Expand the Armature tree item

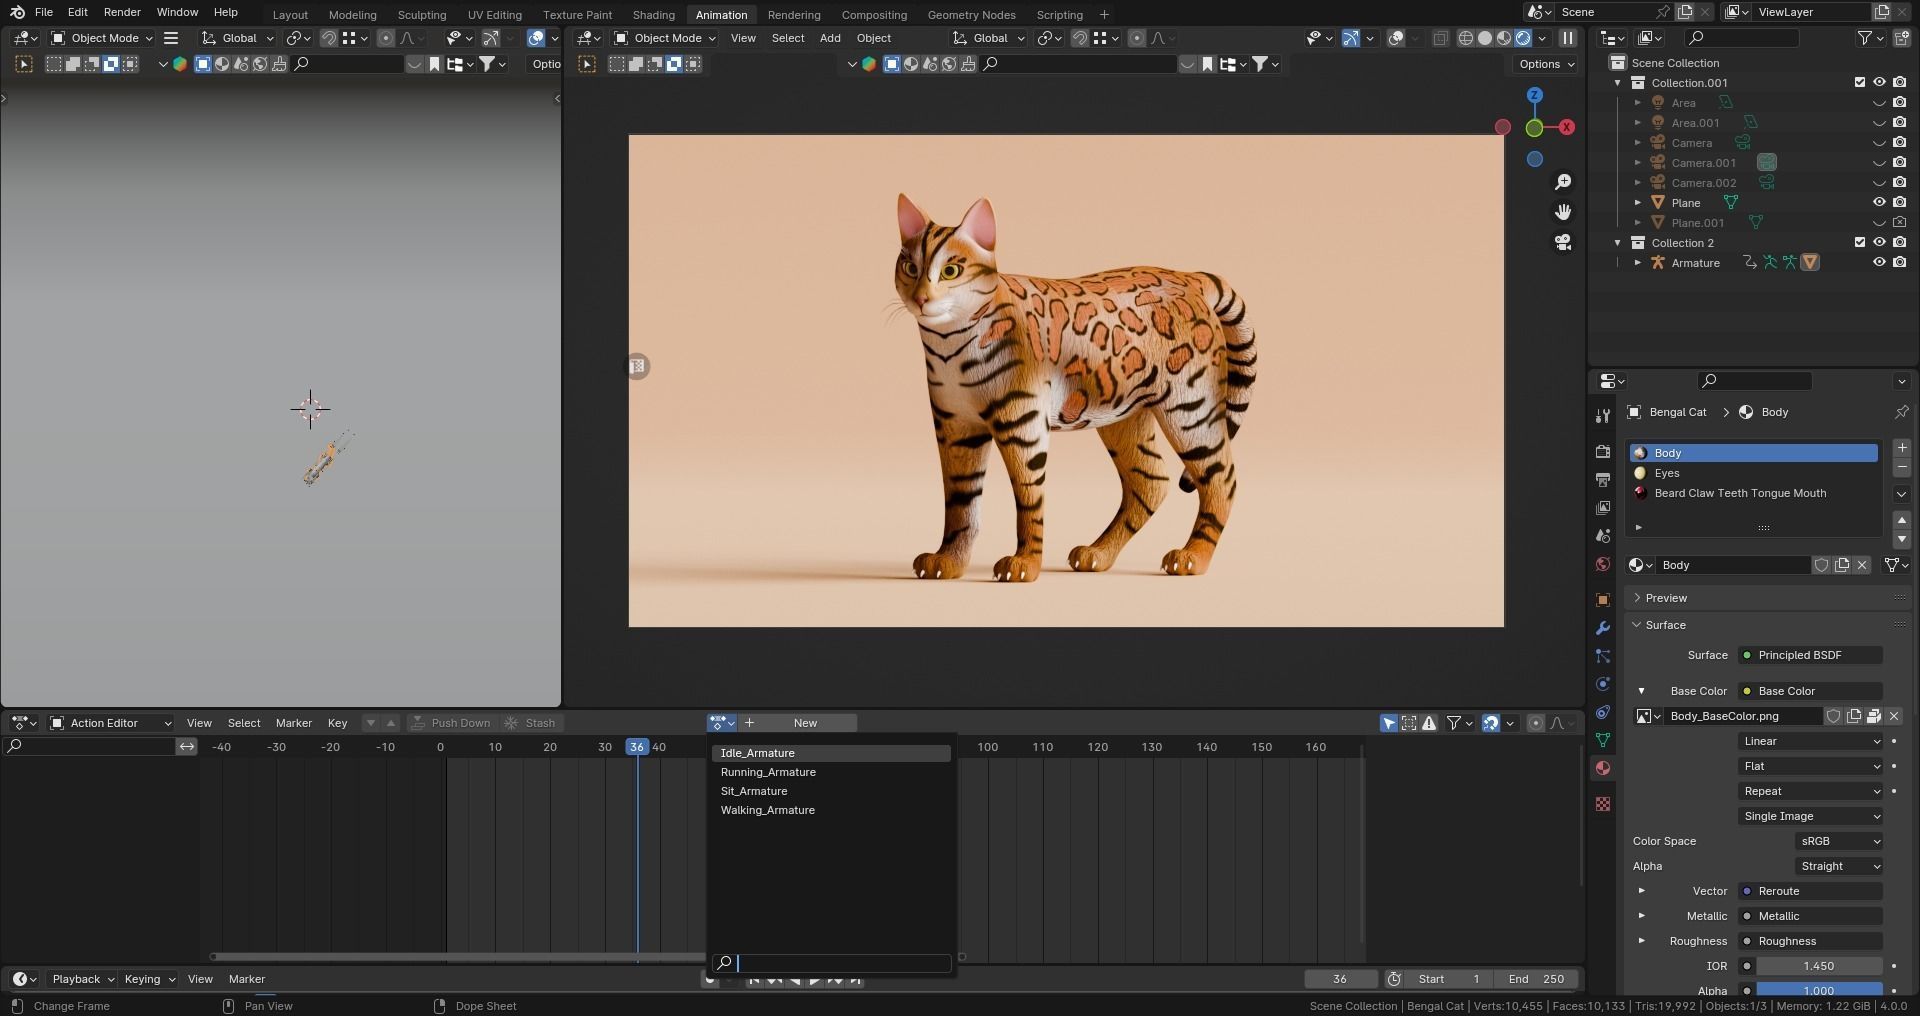pyautogui.click(x=1638, y=262)
